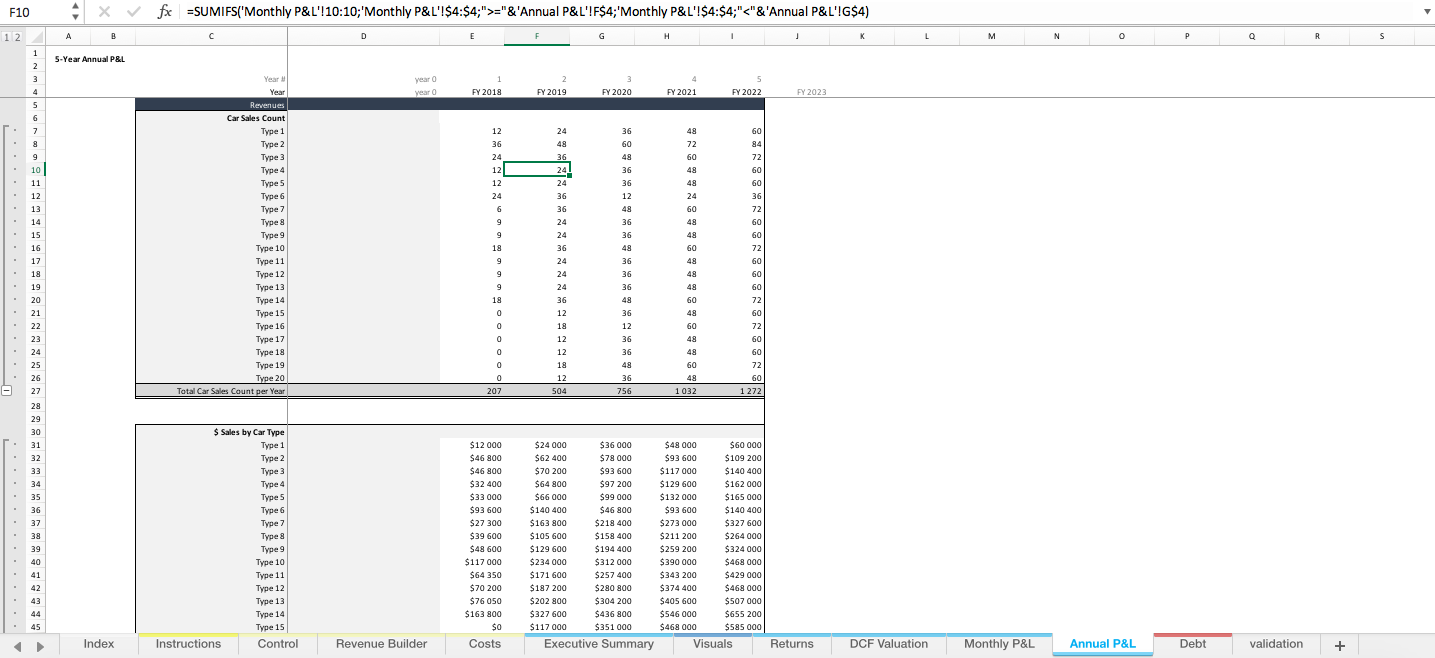Cancel the formula entry with the X icon

coord(105,12)
